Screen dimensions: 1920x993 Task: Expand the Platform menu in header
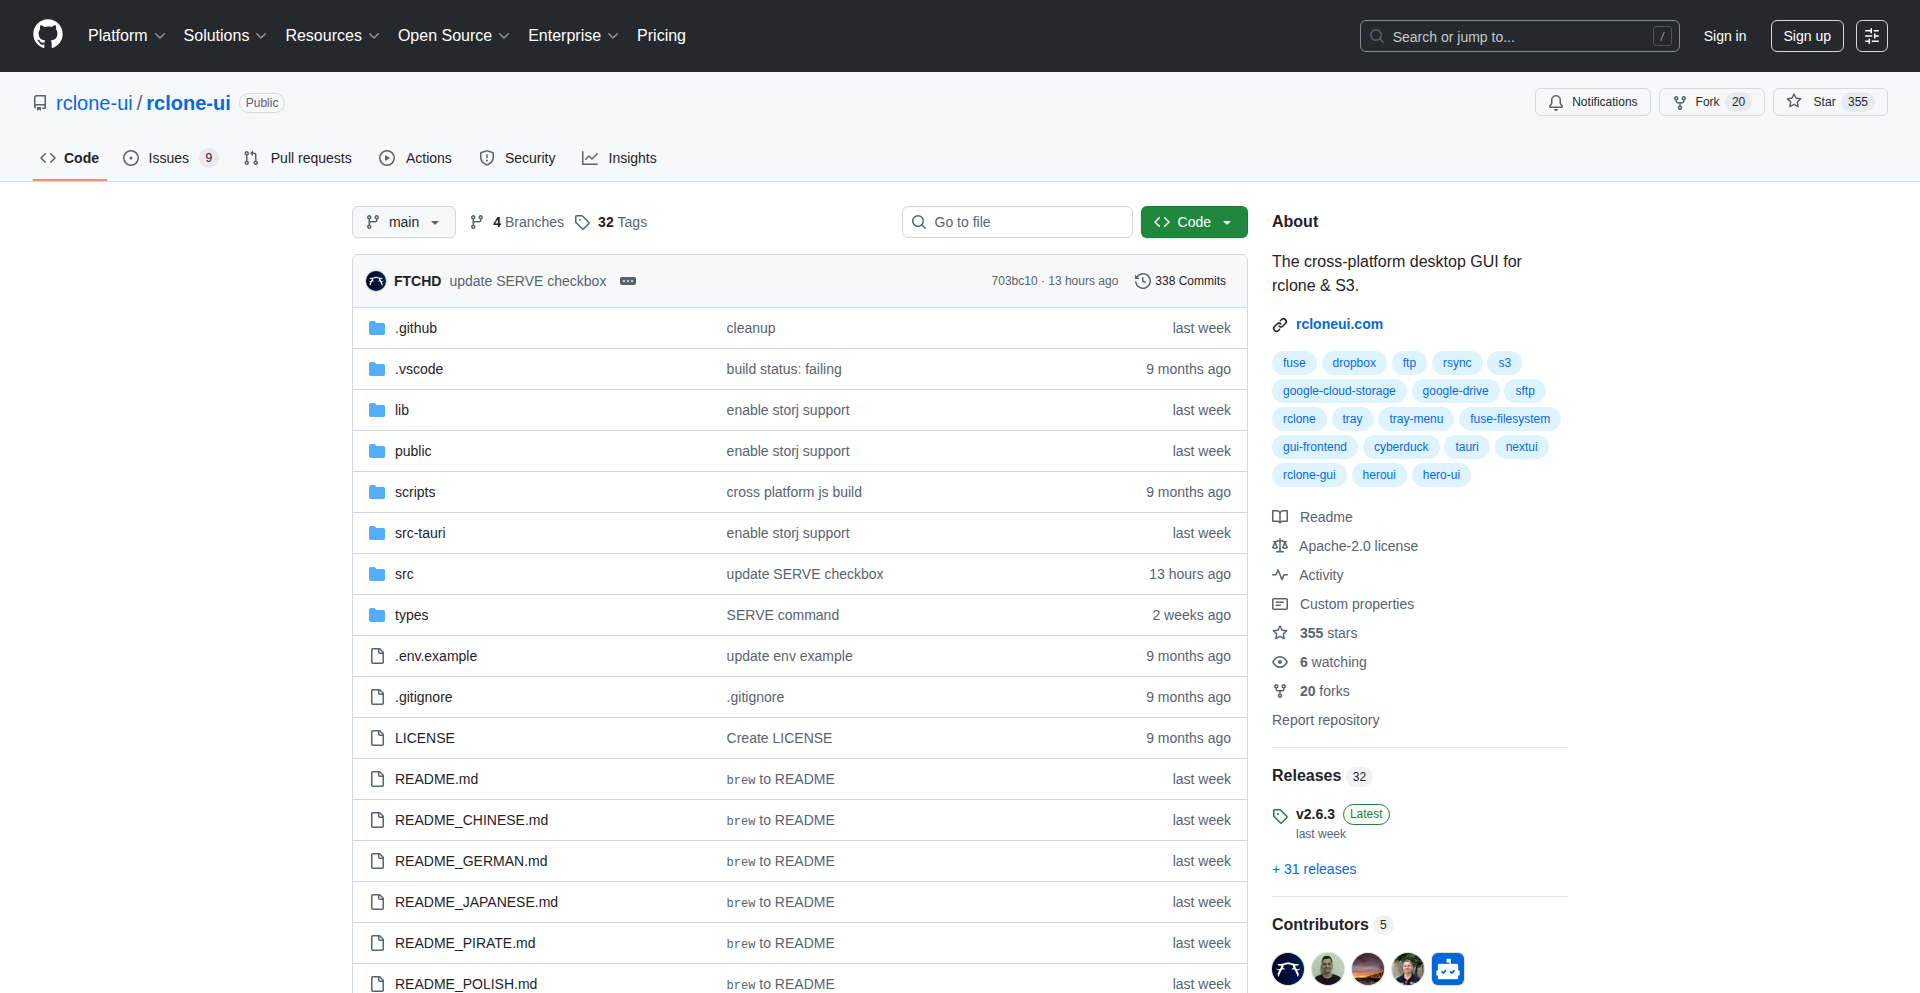[126, 36]
